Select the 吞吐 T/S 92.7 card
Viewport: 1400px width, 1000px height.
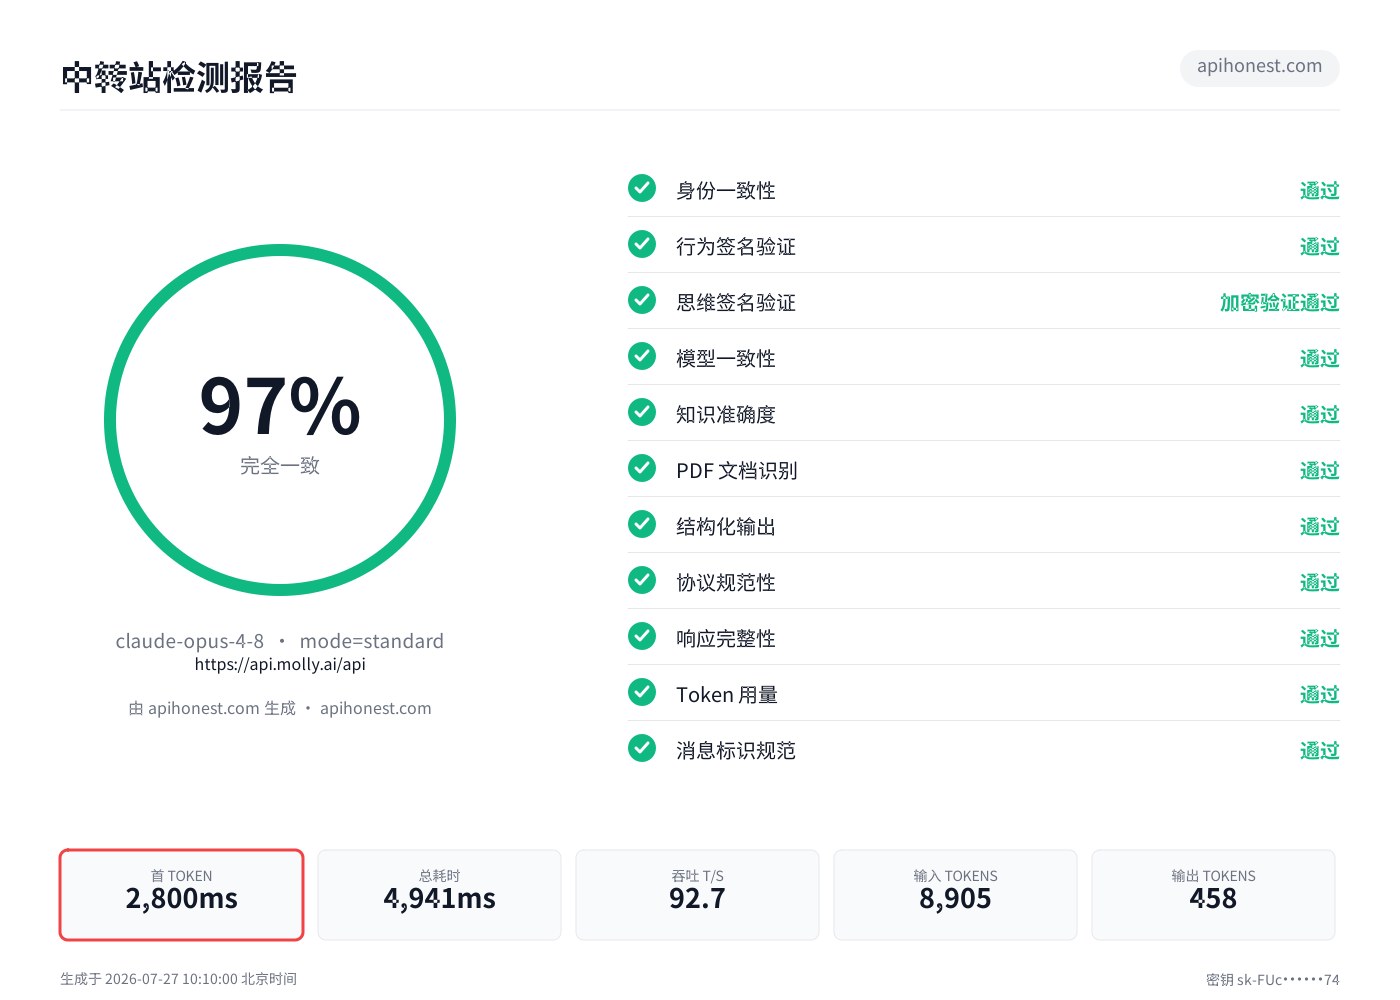[x=697, y=895]
